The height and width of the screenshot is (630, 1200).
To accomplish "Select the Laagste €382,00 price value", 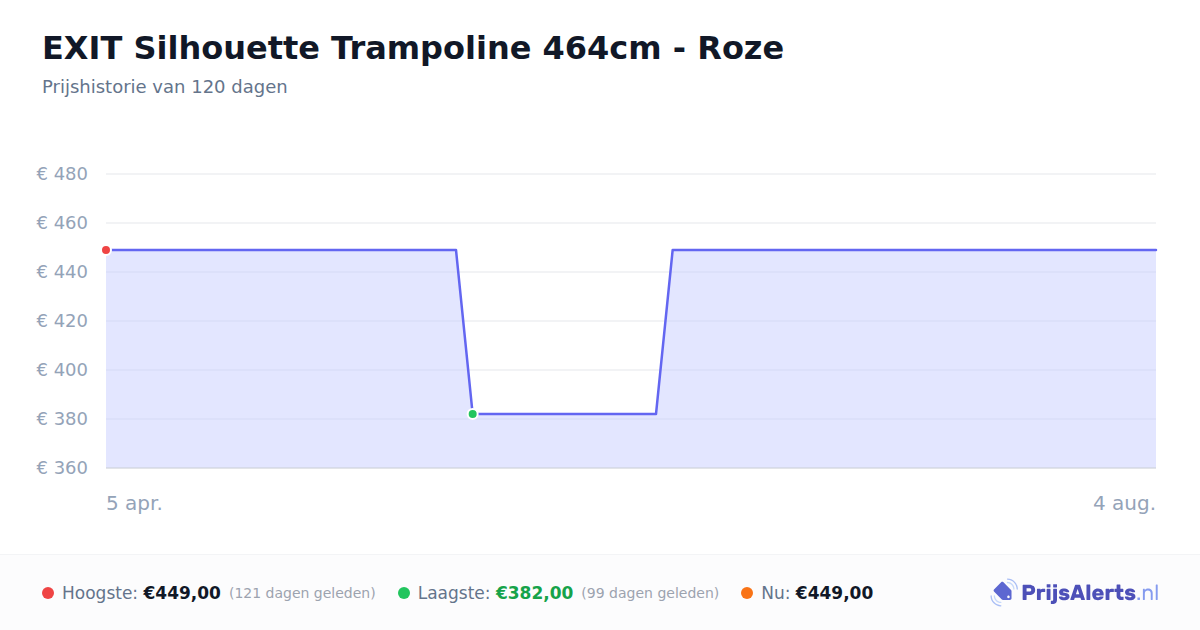I will pos(534,593).
